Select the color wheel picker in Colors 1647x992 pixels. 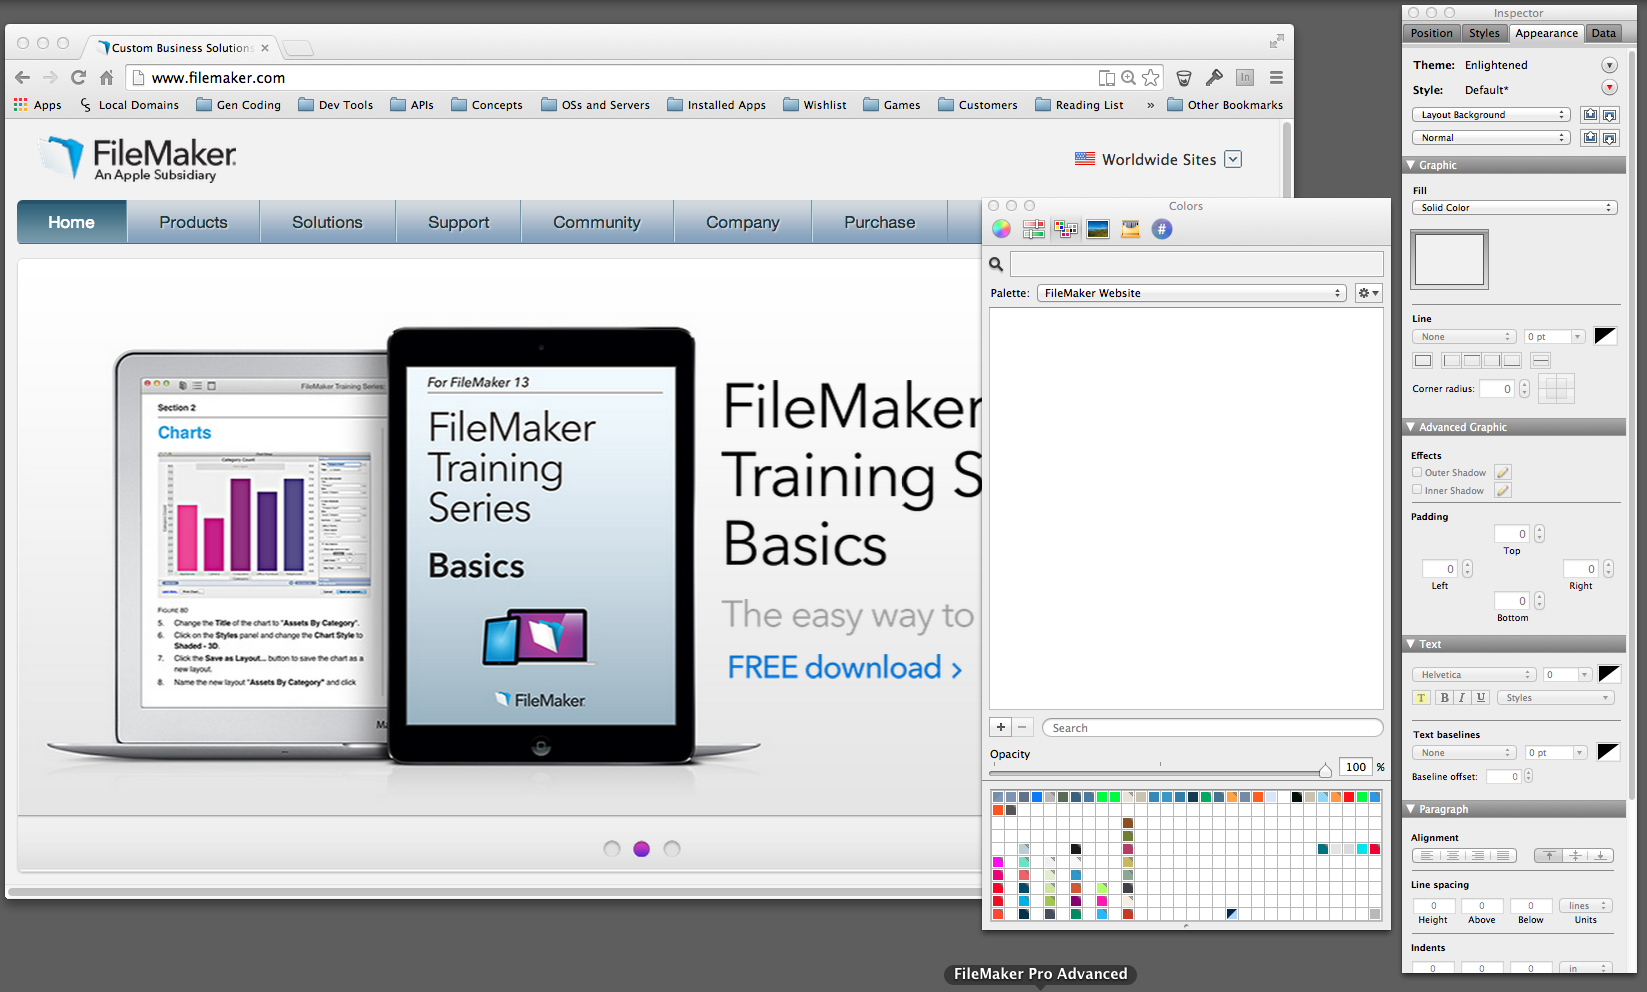pos(1001,229)
